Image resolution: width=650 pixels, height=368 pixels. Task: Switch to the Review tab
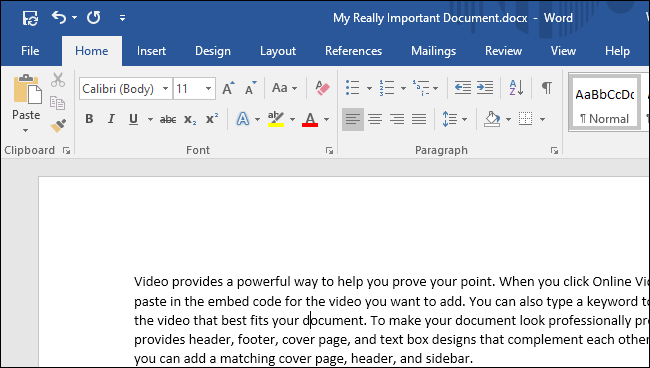503,51
